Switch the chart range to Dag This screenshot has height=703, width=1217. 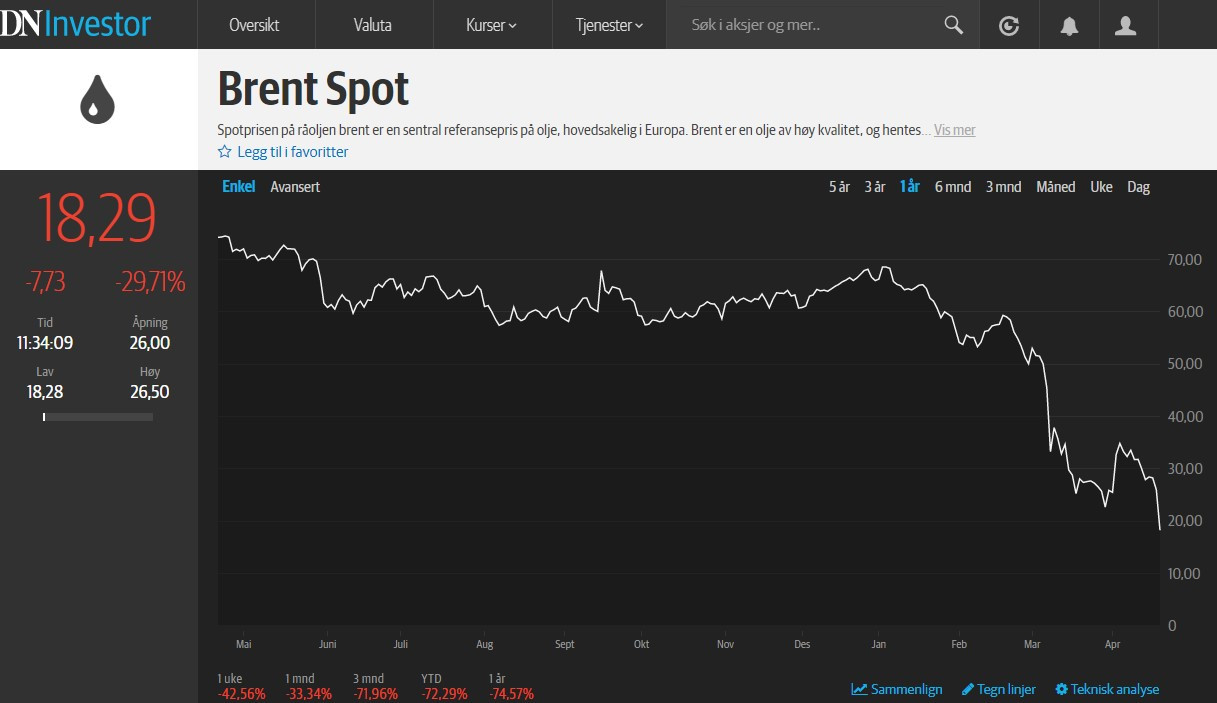(1138, 186)
